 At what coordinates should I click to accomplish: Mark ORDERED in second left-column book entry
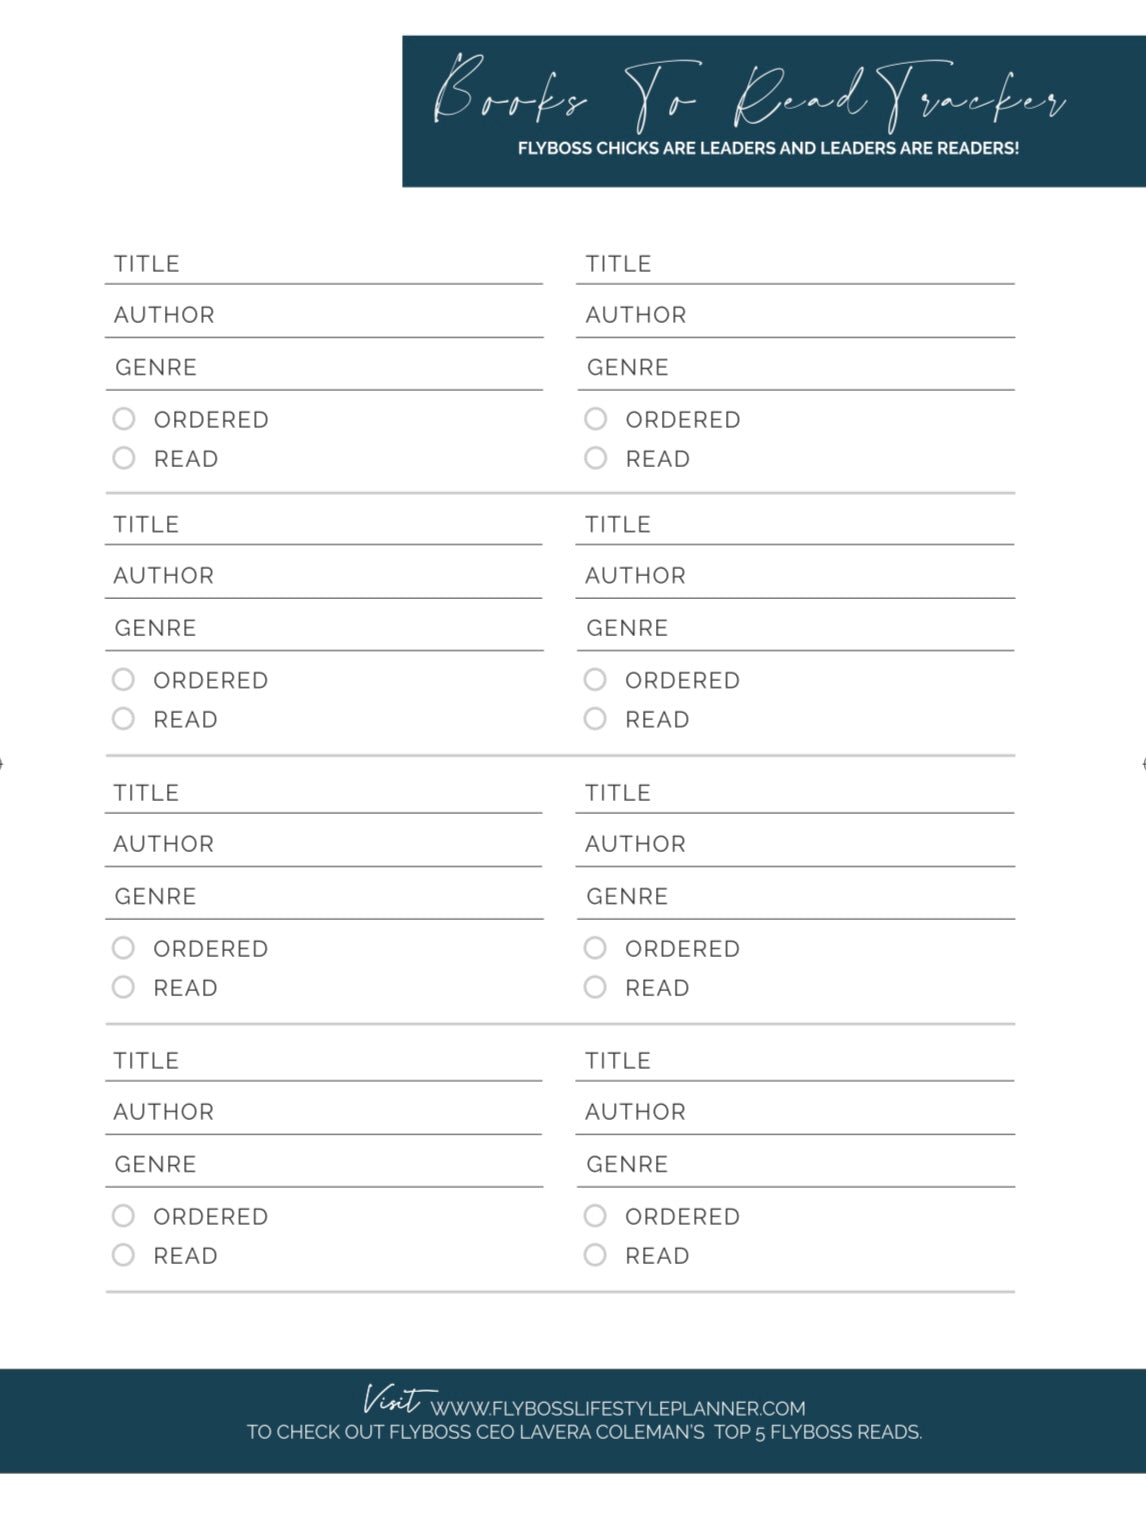pos(124,680)
